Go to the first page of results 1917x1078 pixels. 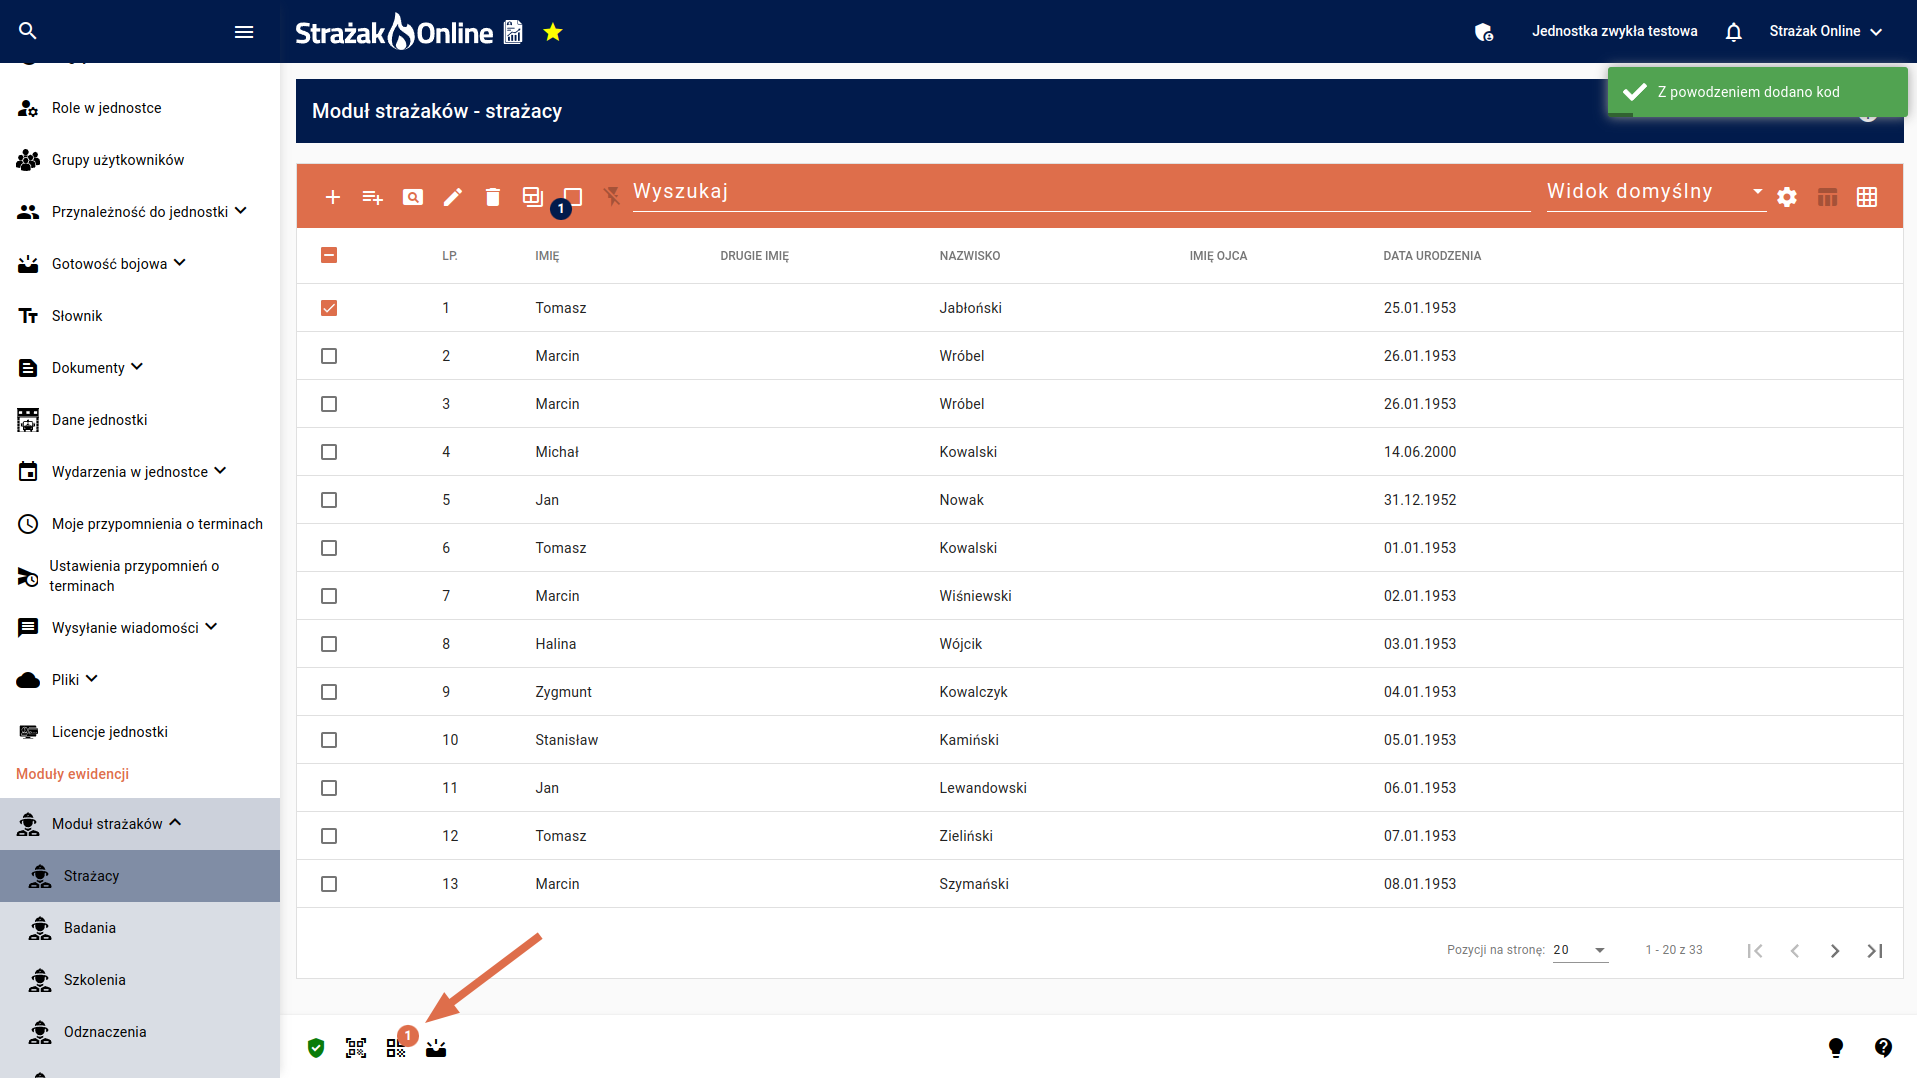(1755, 951)
